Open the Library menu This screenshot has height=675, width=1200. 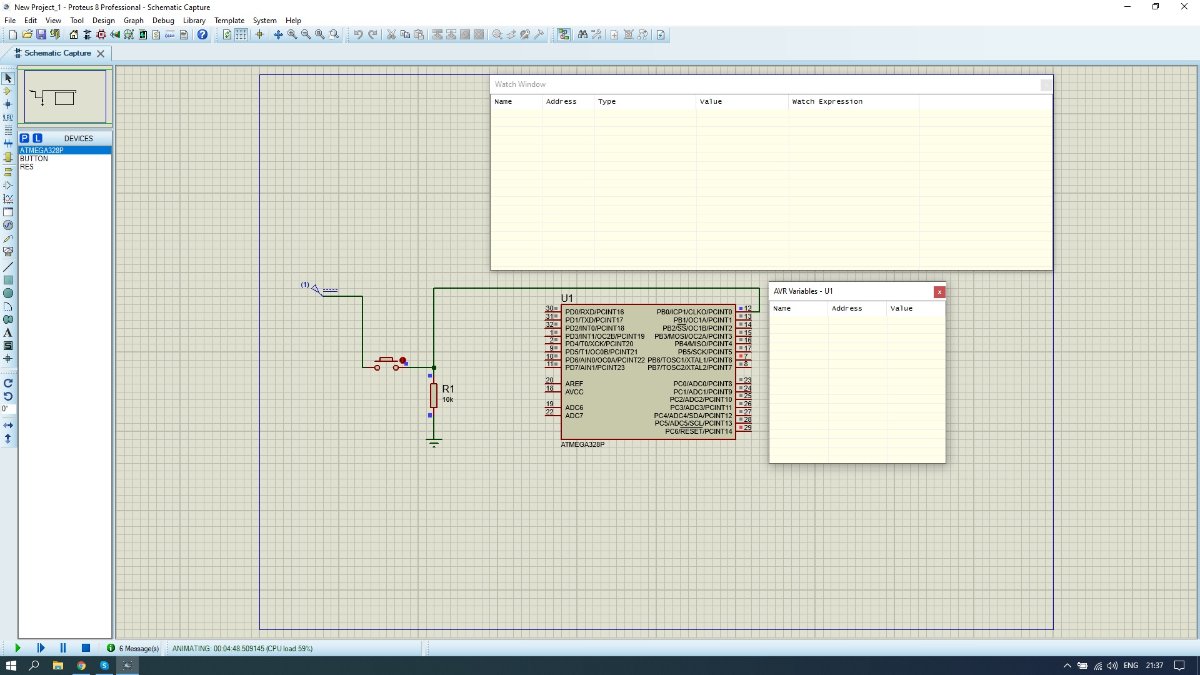(x=194, y=20)
